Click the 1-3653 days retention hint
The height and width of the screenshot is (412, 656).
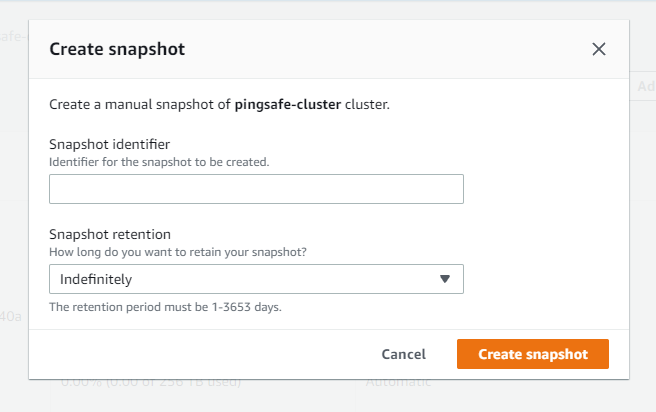[x=165, y=307]
